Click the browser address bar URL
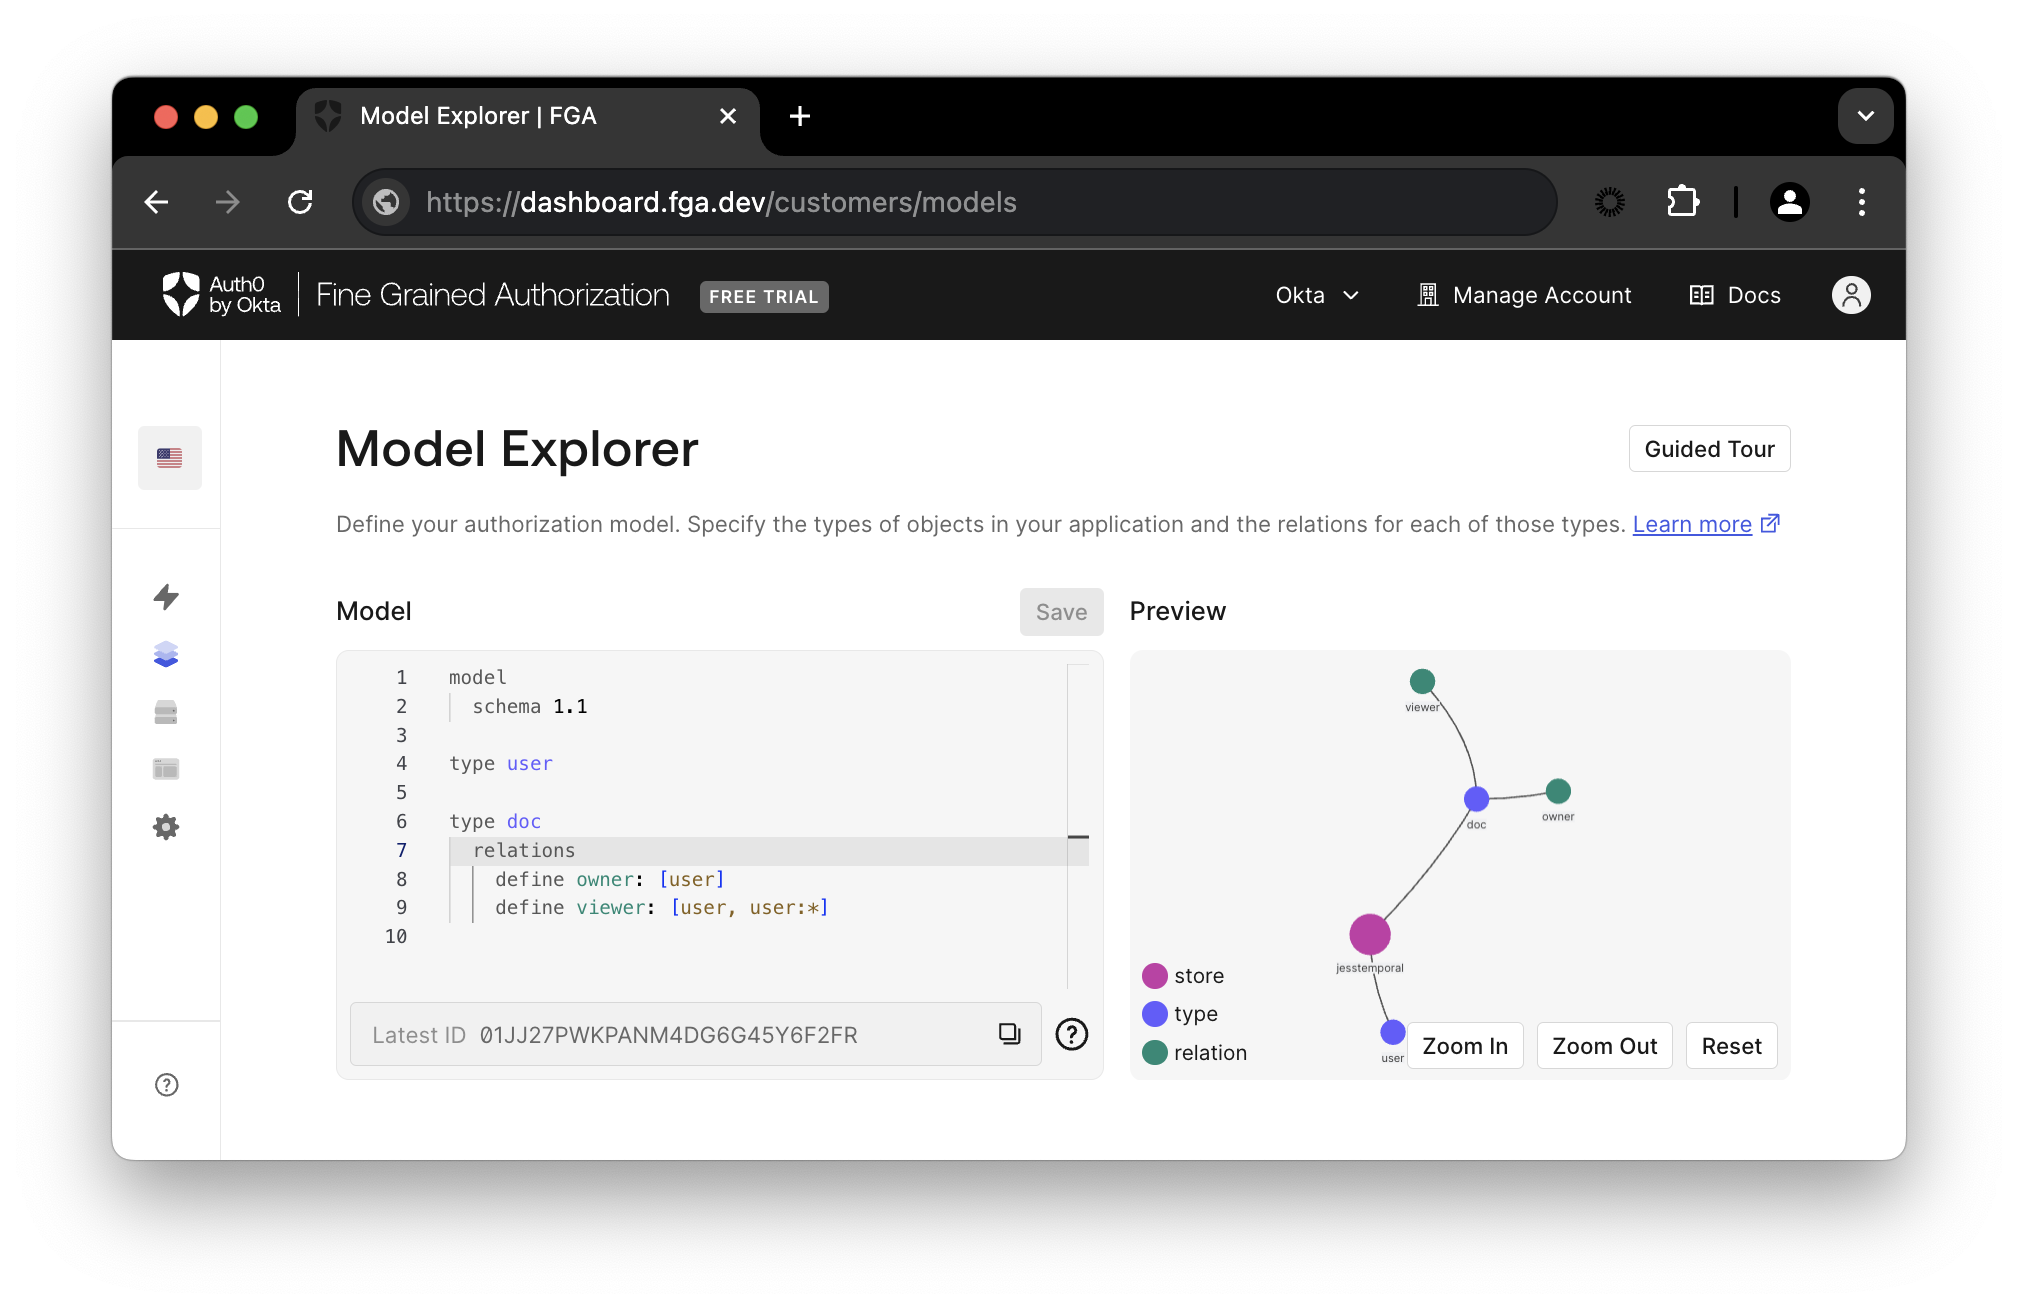 (x=721, y=203)
